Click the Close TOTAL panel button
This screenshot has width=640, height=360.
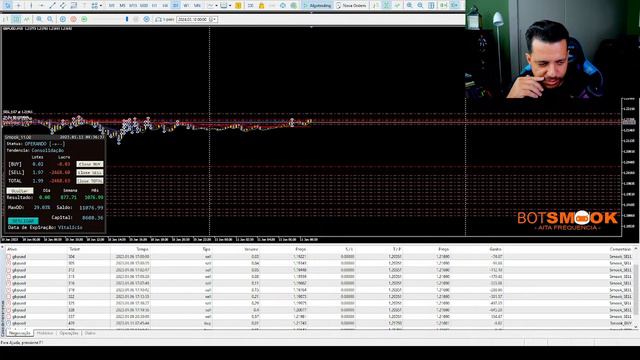90,181
